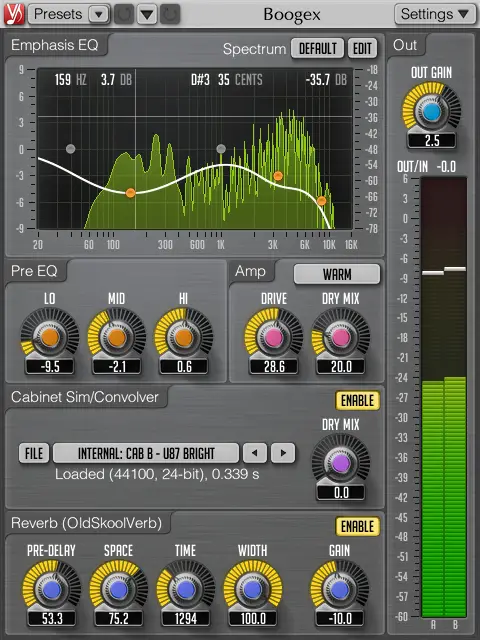The height and width of the screenshot is (640, 480).
Task: Click the output level meter channel A
Action: point(432,397)
